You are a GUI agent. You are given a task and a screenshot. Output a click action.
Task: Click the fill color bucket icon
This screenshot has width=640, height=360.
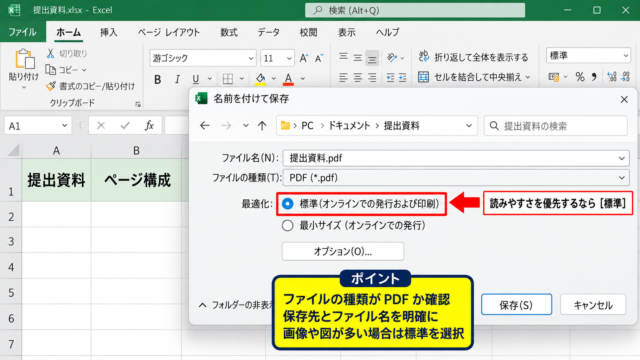pos(260,78)
